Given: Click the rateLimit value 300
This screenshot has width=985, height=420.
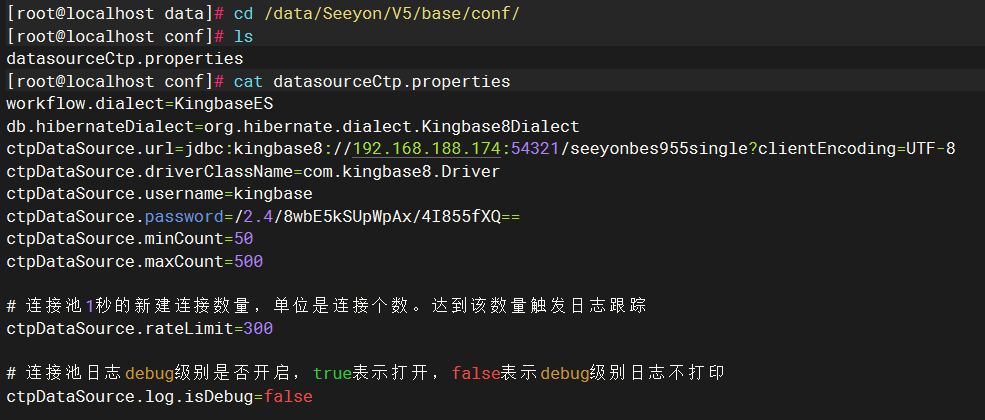Looking at the screenshot, I should coord(258,328).
